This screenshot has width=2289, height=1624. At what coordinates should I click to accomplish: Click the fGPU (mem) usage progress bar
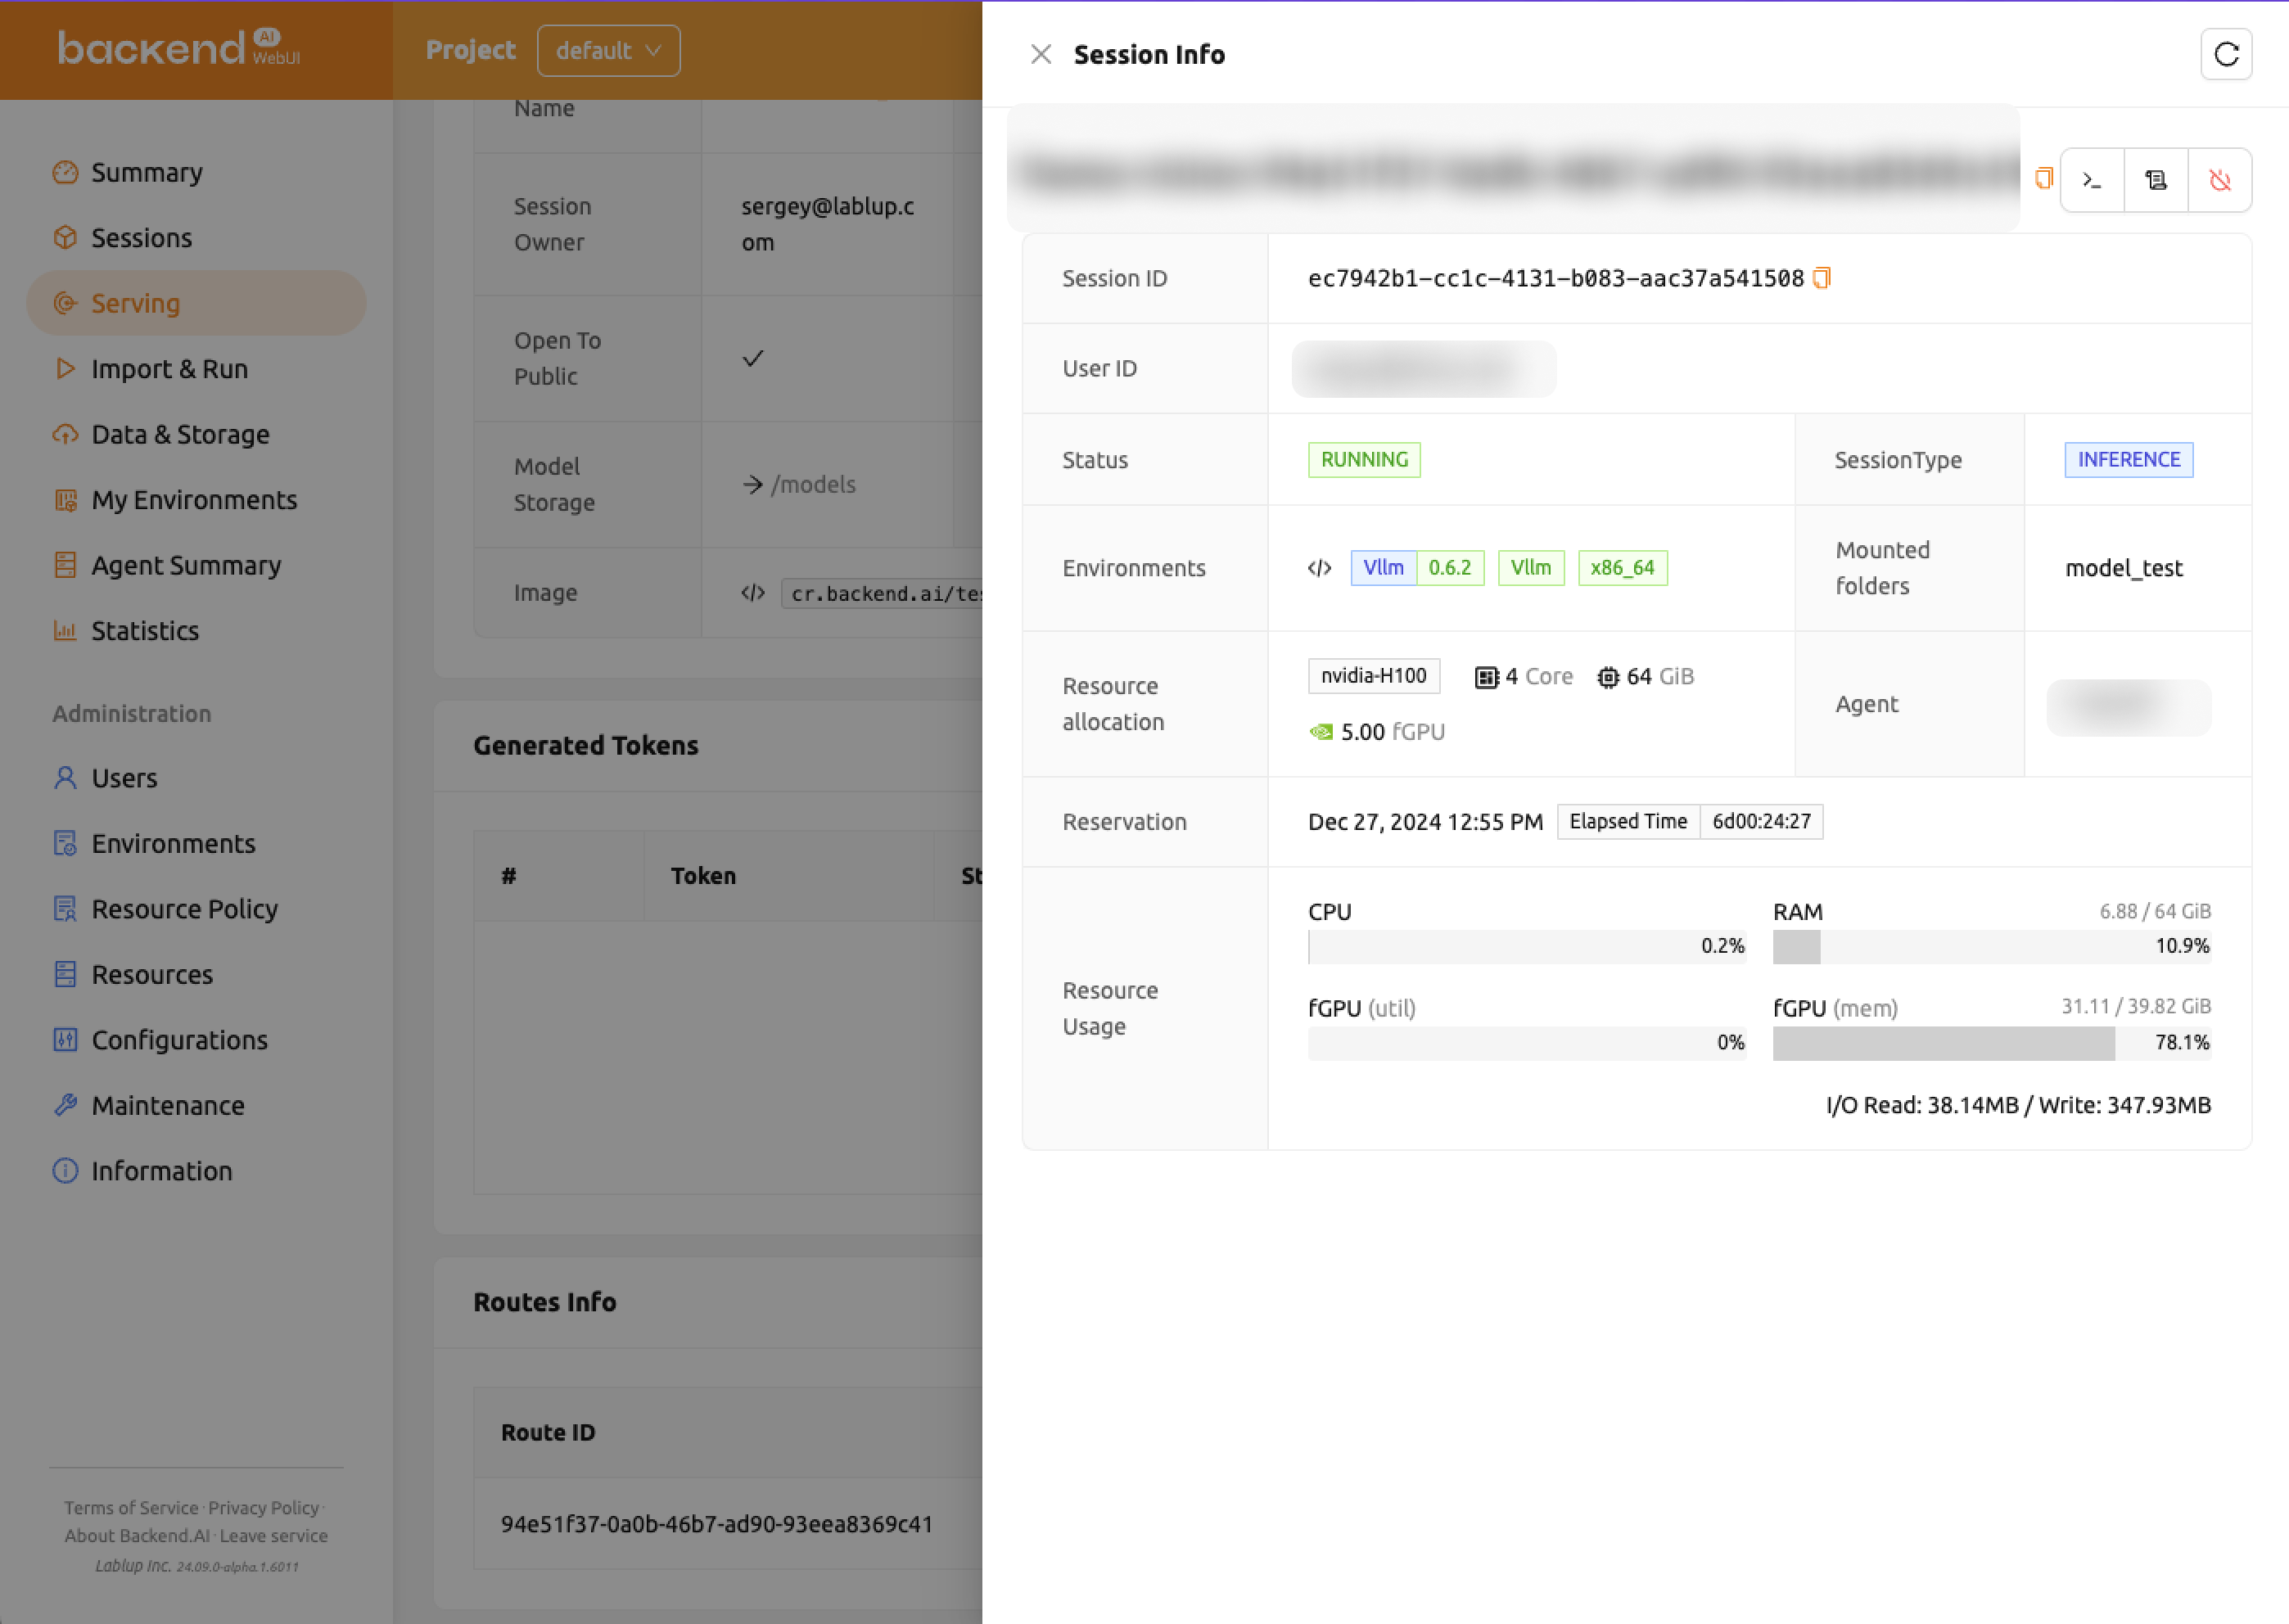(x=1991, y=1043)
